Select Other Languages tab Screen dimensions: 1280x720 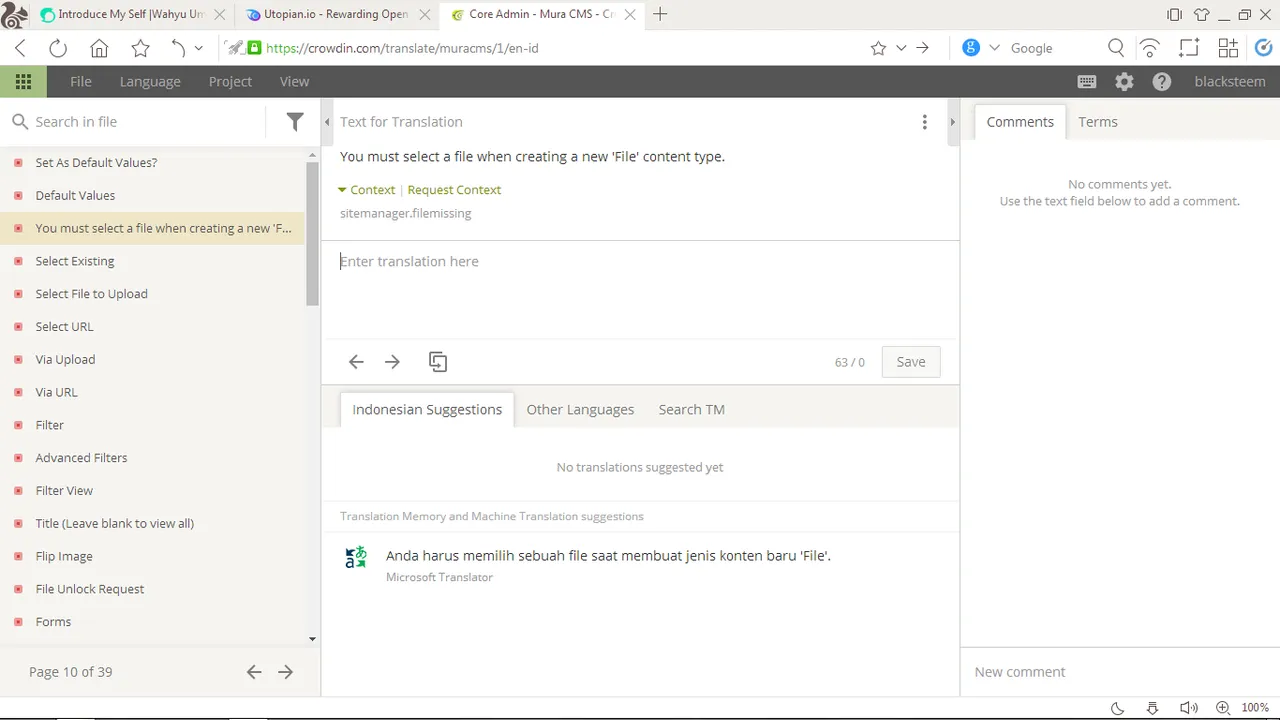[x=580, y=409]
